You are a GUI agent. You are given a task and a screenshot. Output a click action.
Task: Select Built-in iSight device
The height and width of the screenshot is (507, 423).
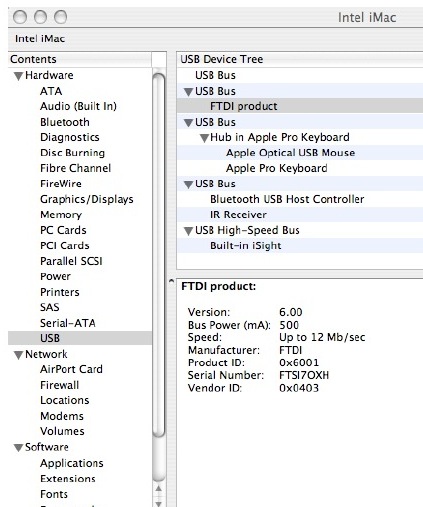pos(300,246)
